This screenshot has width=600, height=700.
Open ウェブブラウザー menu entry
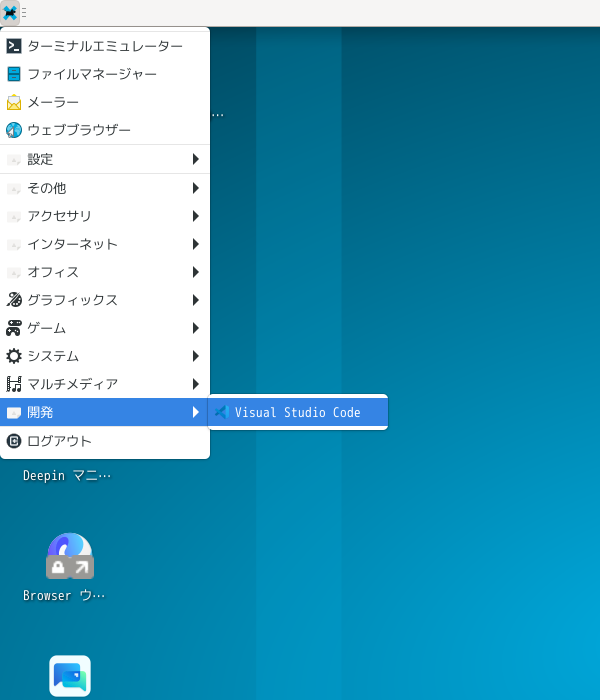point(105,130)
